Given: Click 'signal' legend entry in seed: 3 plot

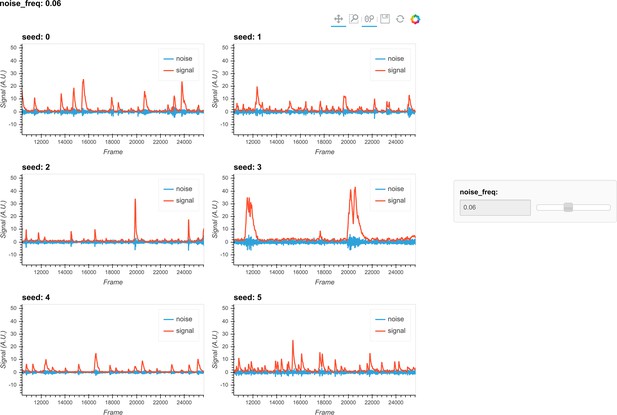Looking at the screenshot, I should point(391,201).
